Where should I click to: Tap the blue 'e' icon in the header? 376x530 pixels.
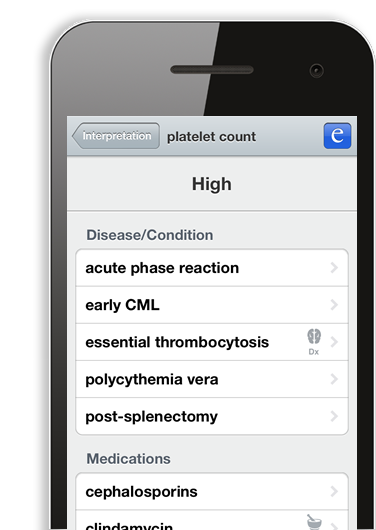pyautogui.click(x=337, y=136)
